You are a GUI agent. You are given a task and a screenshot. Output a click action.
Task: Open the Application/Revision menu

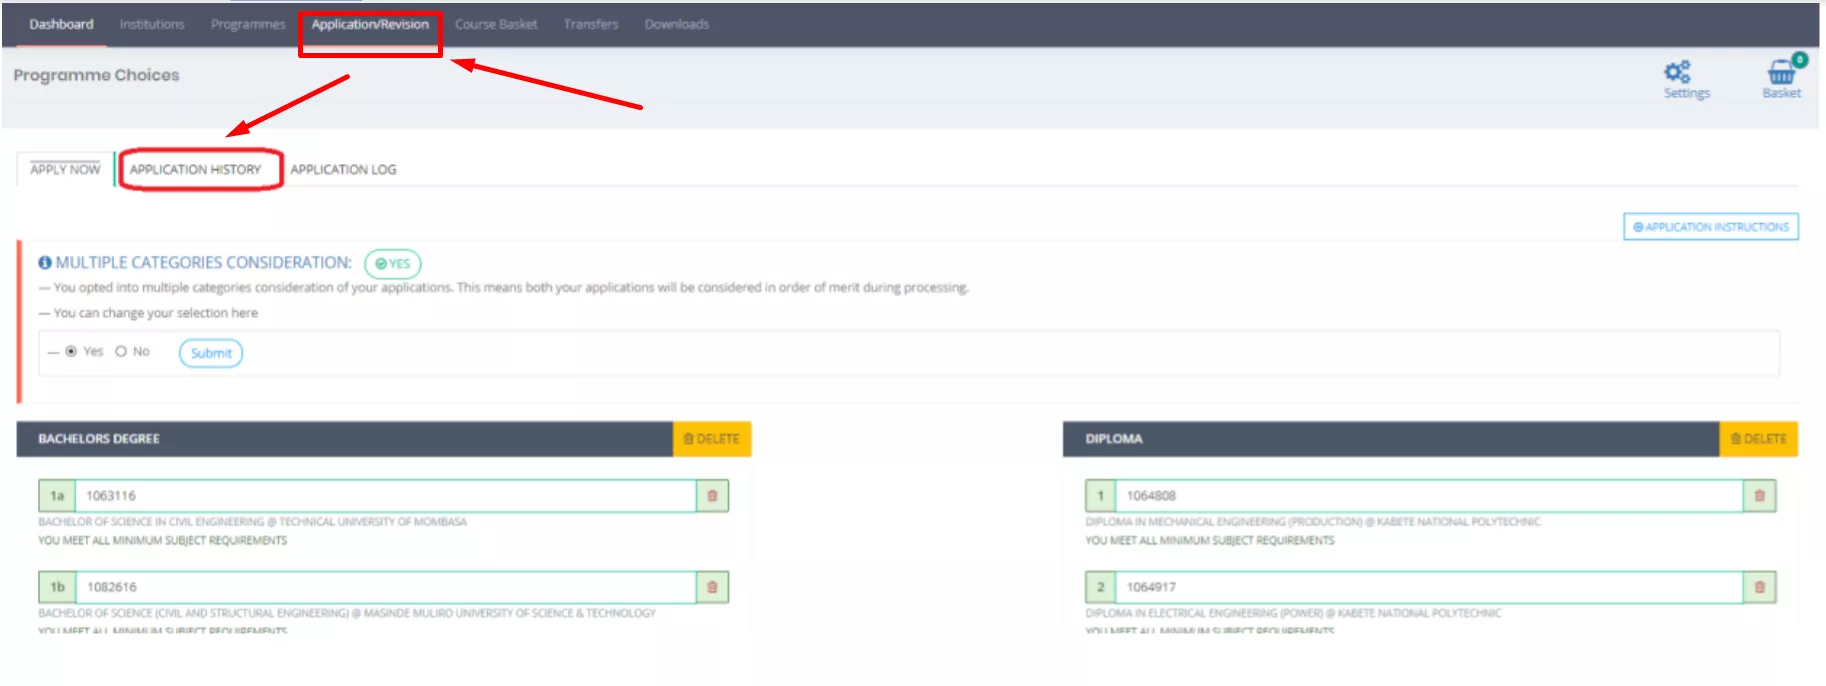[370, 25]
